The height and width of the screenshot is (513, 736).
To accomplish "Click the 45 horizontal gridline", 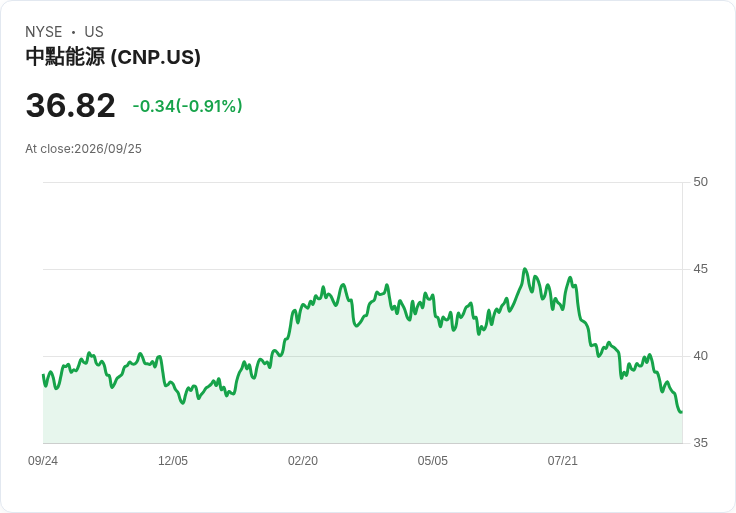I will (363, 269).
